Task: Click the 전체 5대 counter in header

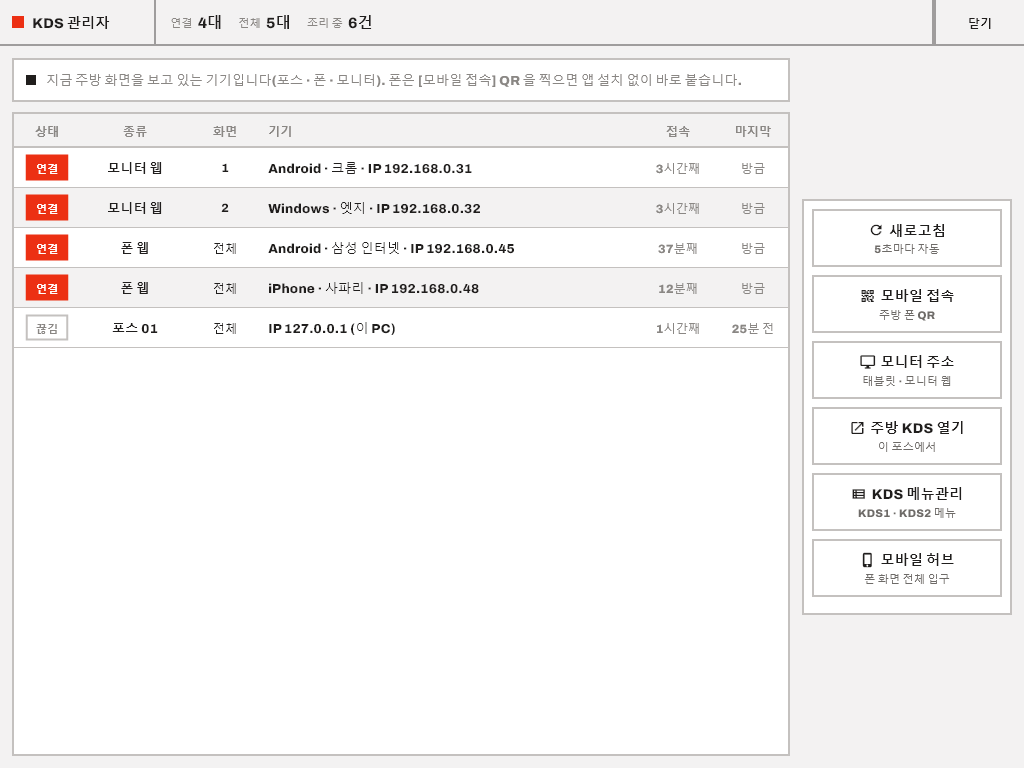Action: [x=264, y=23]
